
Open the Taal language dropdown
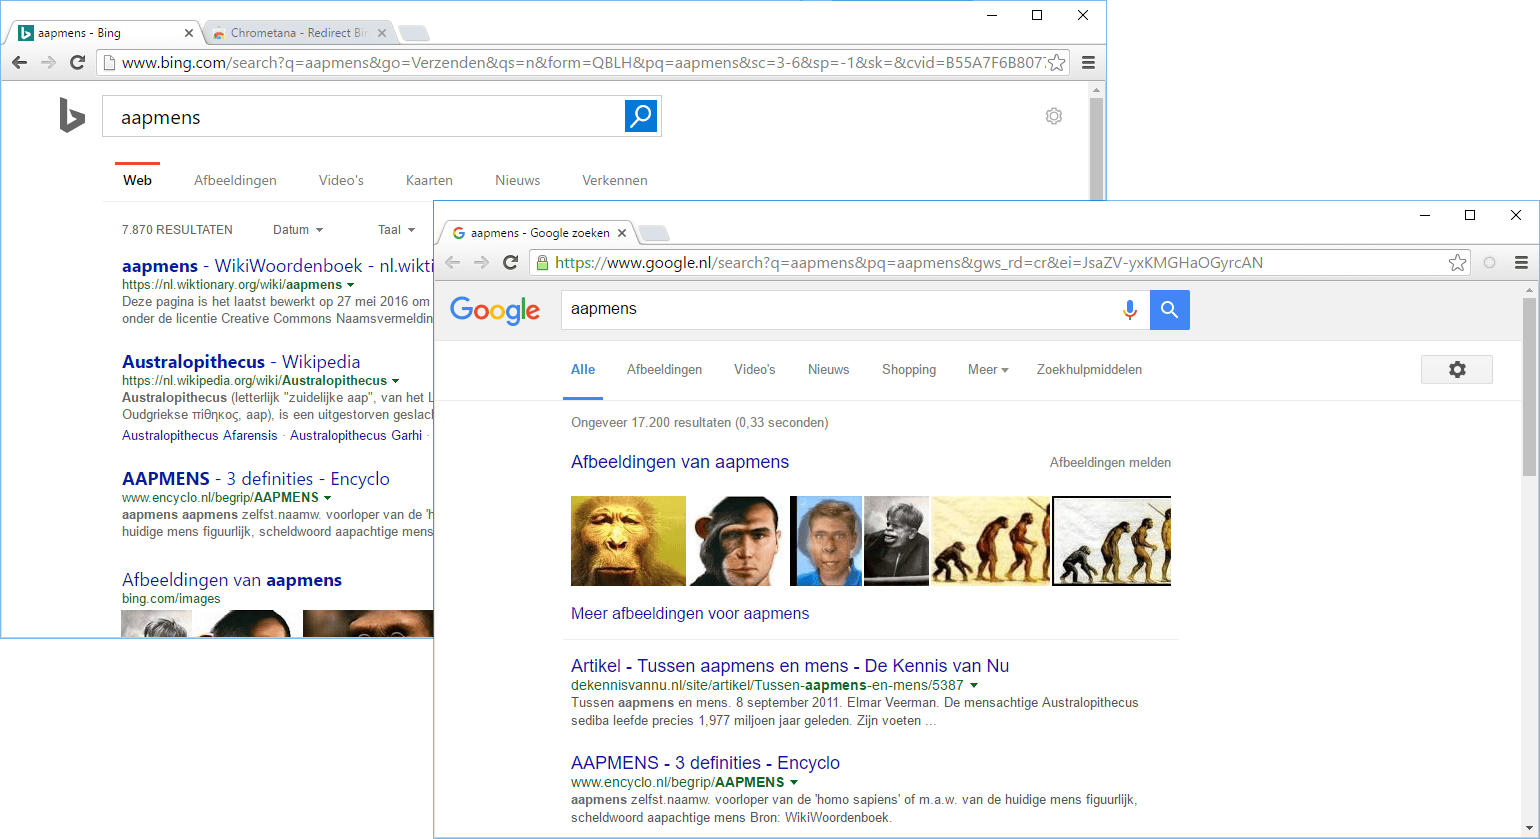(396, 230)
